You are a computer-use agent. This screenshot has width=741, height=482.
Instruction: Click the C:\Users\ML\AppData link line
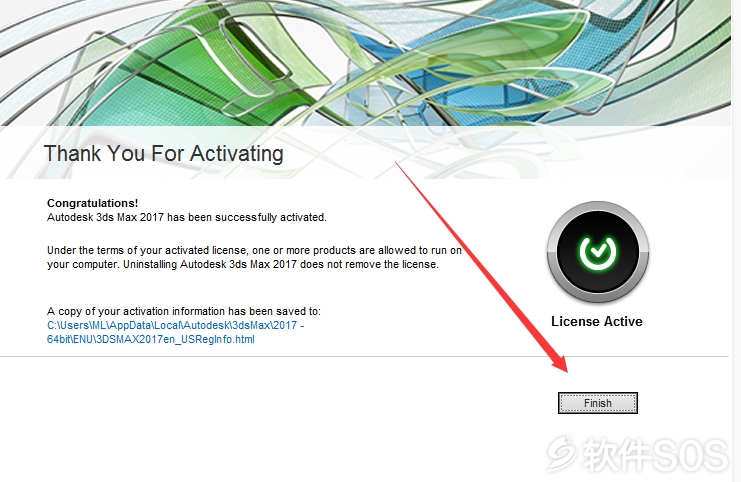pyautogui.click(x=175, y=325)
